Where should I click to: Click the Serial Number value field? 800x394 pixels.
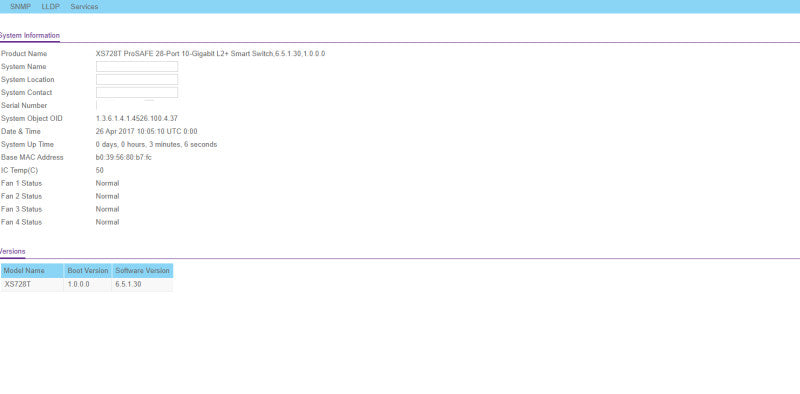tap(137, 105)
